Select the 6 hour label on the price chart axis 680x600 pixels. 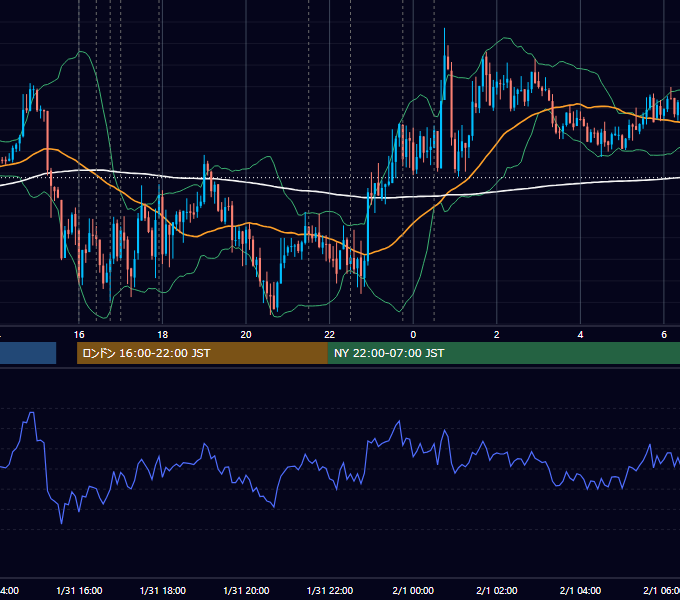tap(664, 335)
